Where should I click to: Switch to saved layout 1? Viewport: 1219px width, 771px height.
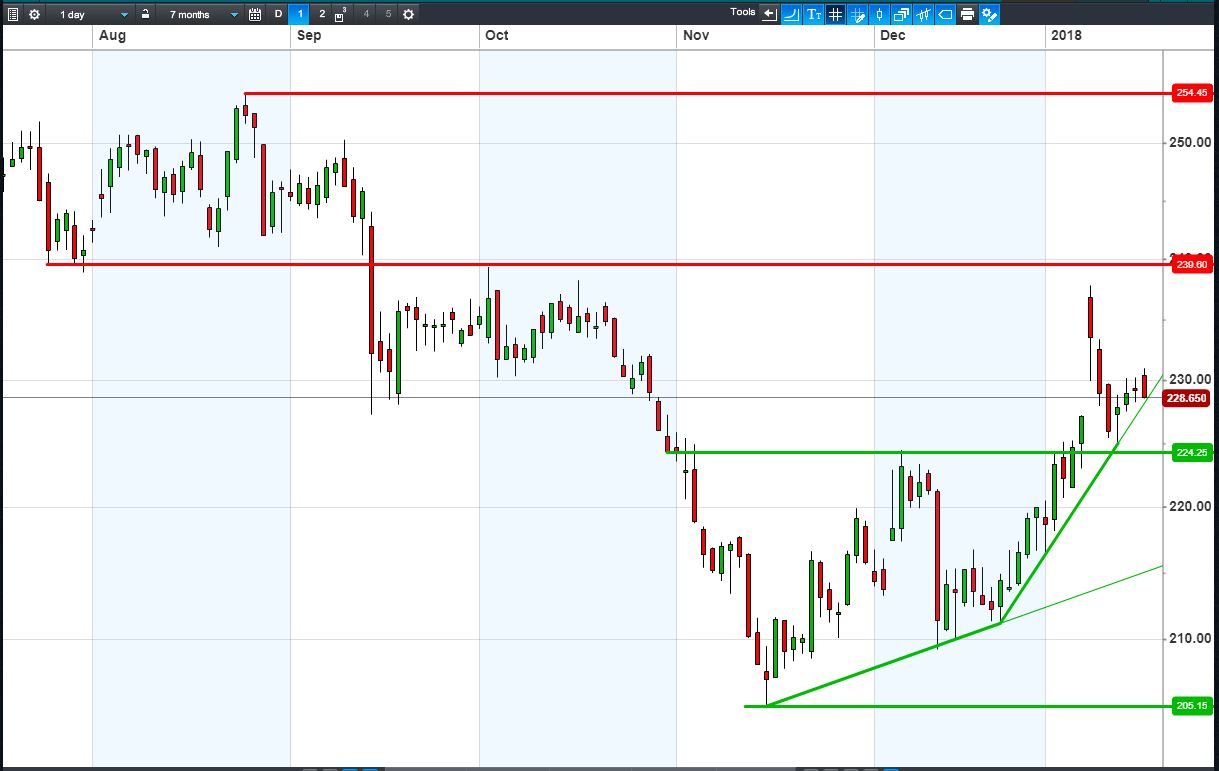click(x=301, y=14)
